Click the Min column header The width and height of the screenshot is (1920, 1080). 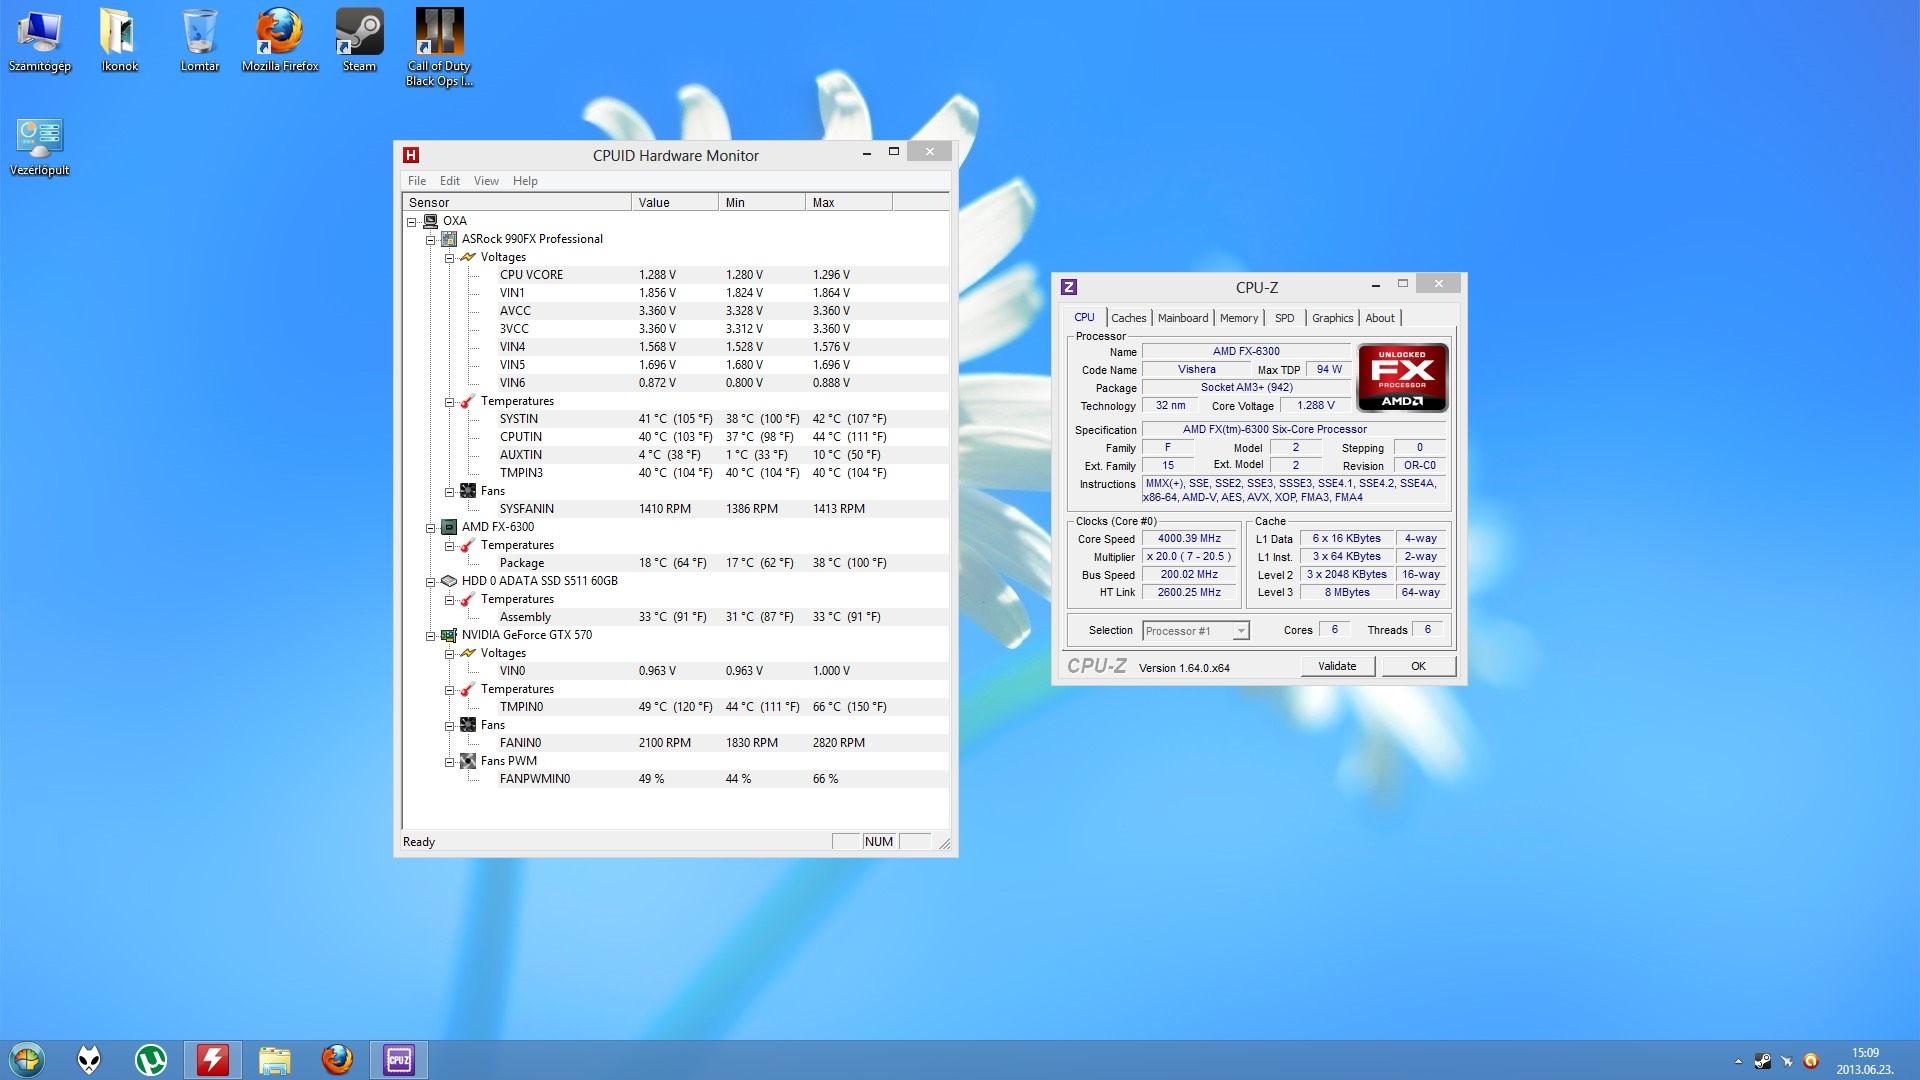click(x=762, y=202)
